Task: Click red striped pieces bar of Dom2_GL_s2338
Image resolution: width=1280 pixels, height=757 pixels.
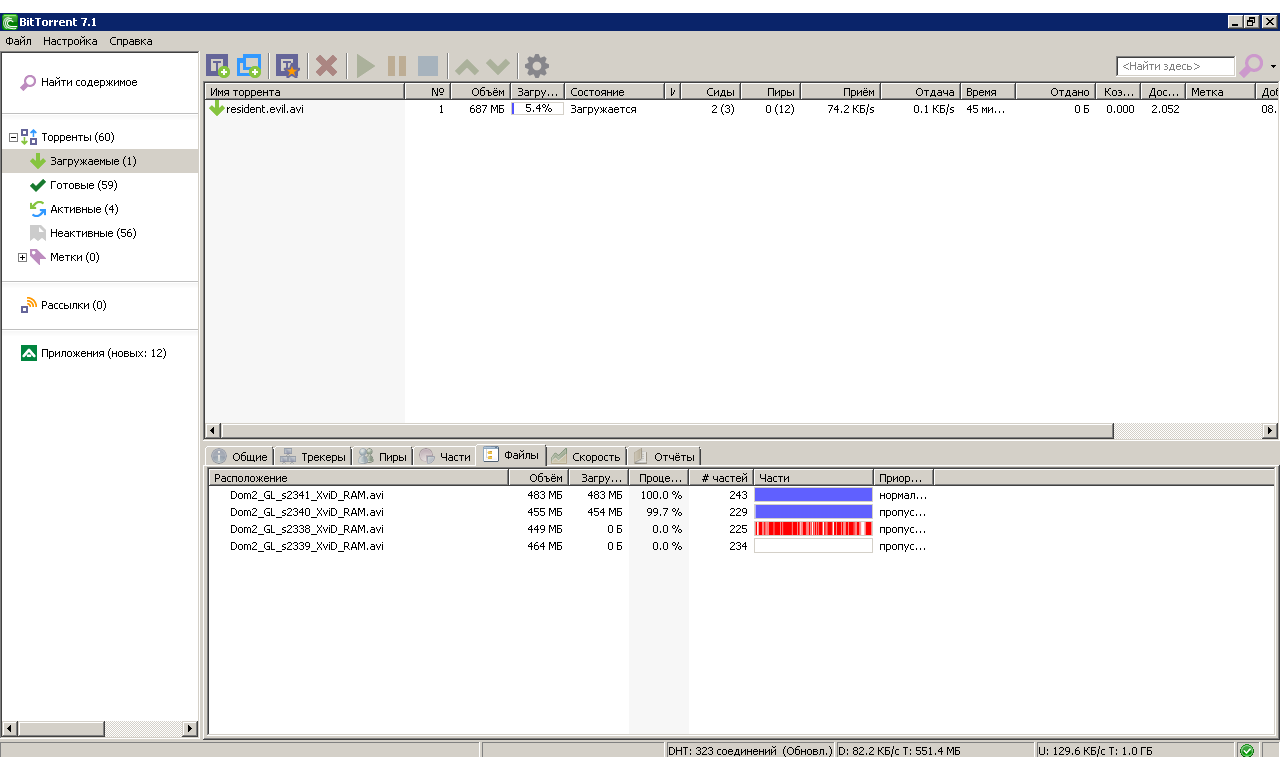Action: coord(813,529)
